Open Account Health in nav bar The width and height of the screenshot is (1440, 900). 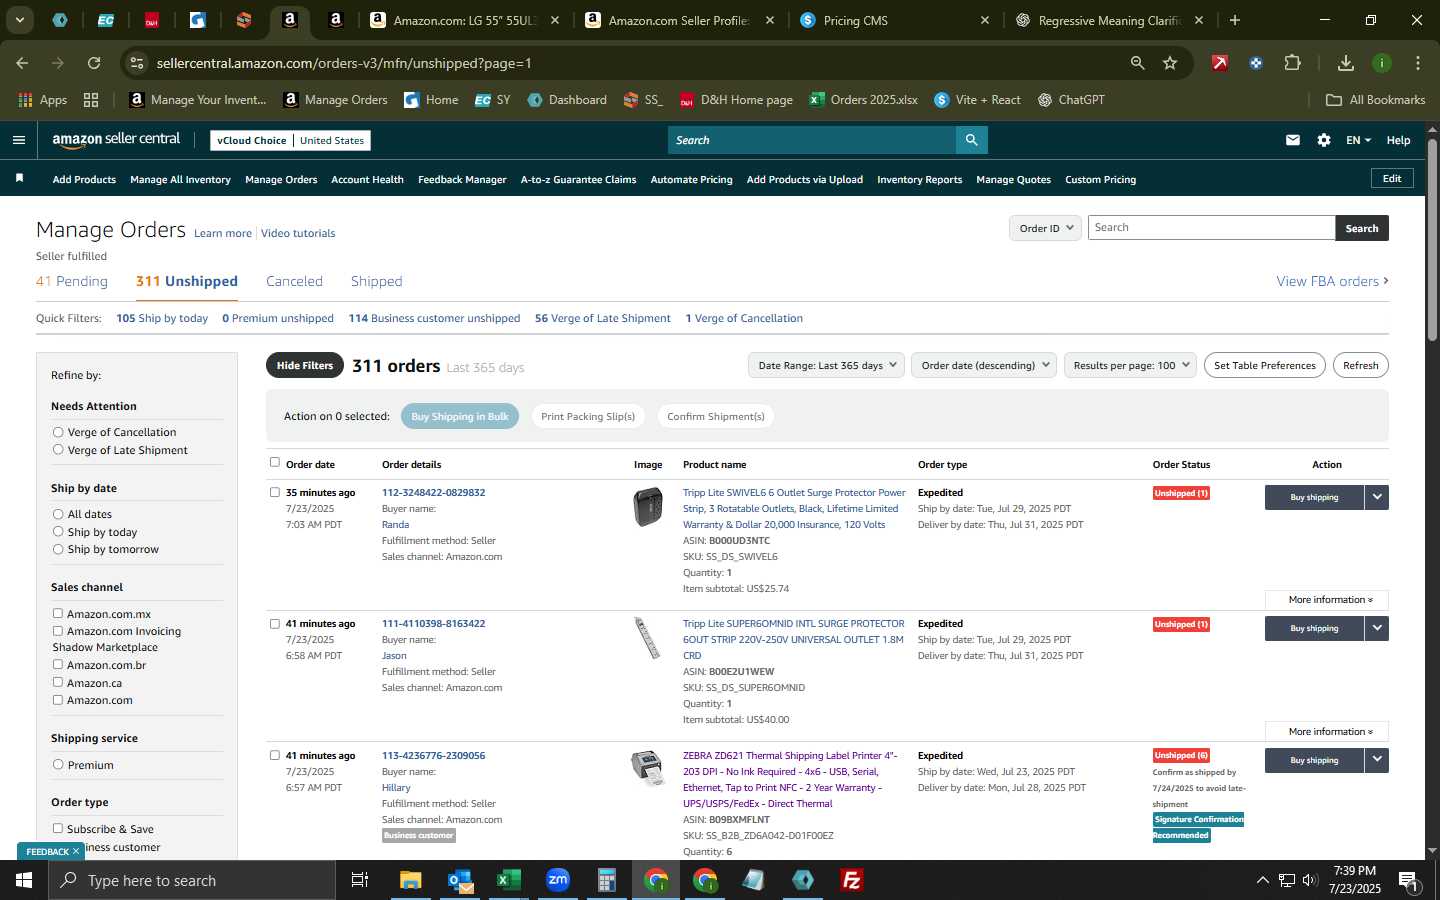367,180
